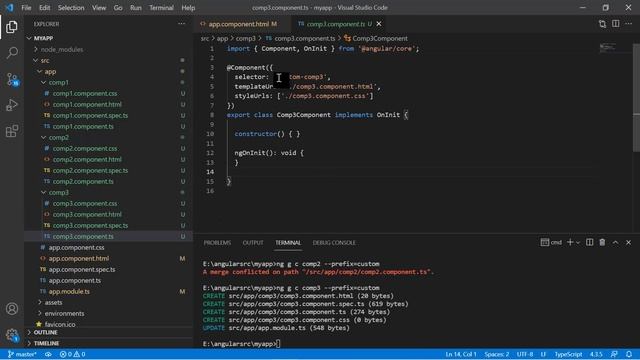Viewport: 640px width, 360px height.
Task: Kill terminal with trash icon
Action: point(602,242)
